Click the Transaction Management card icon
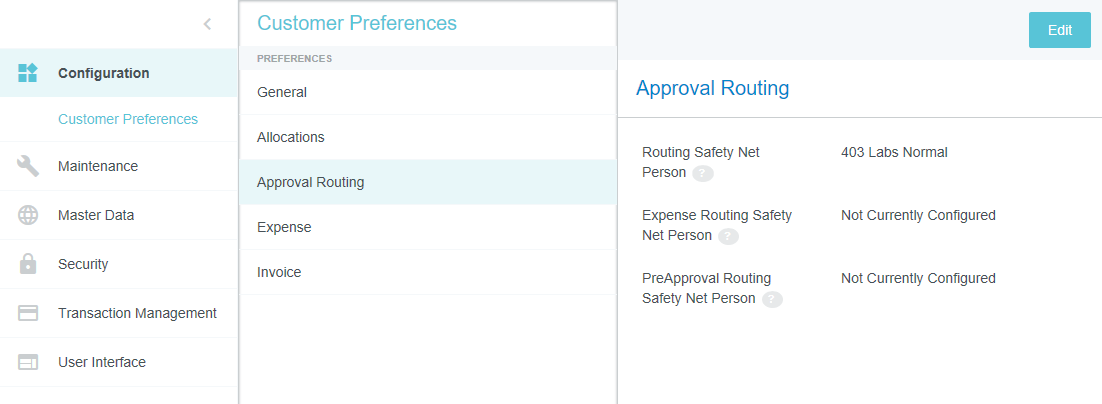This screenshot has width=1102, height=404. click(x=28, y=313)
